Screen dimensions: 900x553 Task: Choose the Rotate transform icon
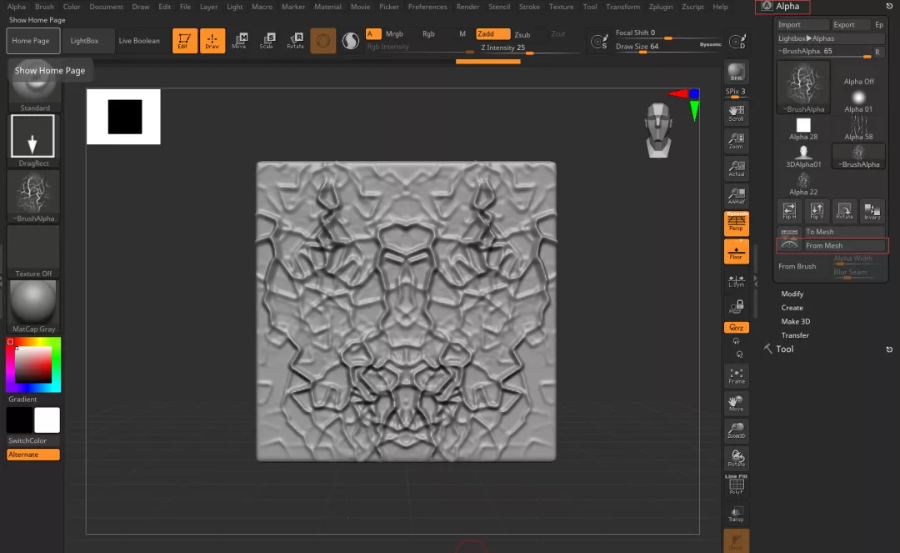pyautogui.click(x=295, y=41)
